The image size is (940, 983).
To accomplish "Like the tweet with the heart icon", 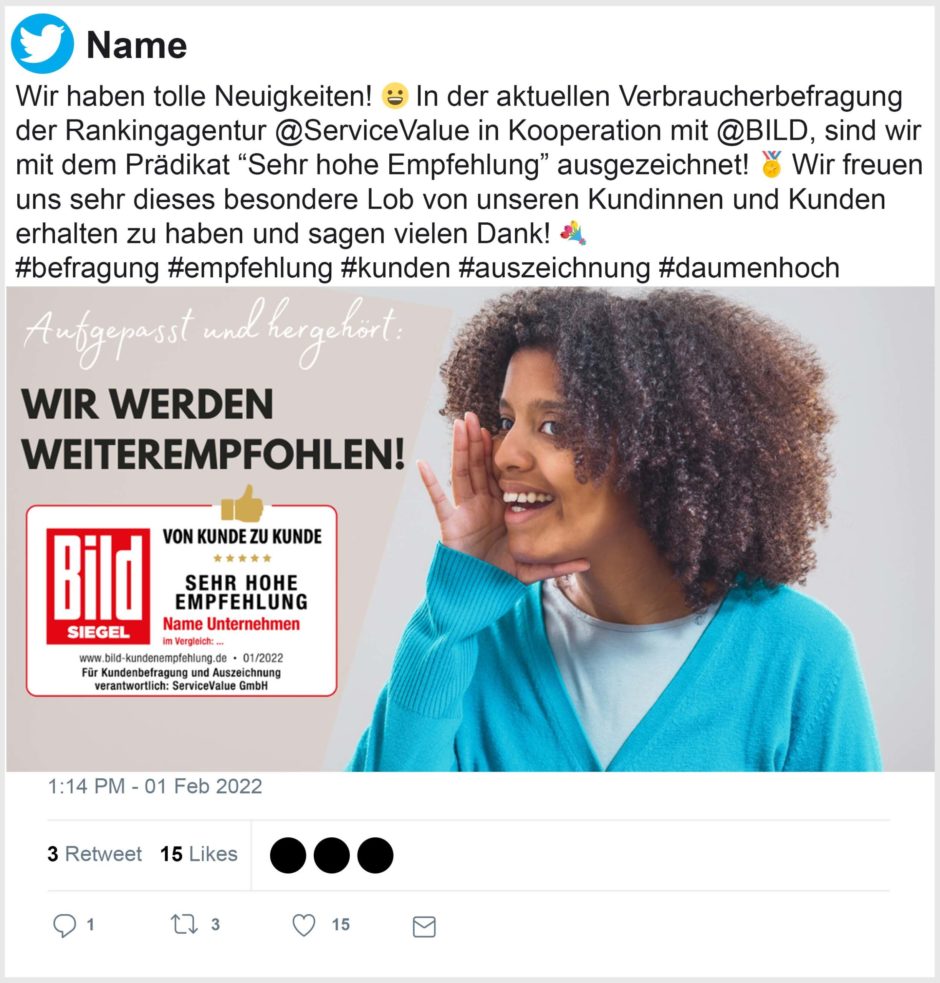I will coord(304,925).
